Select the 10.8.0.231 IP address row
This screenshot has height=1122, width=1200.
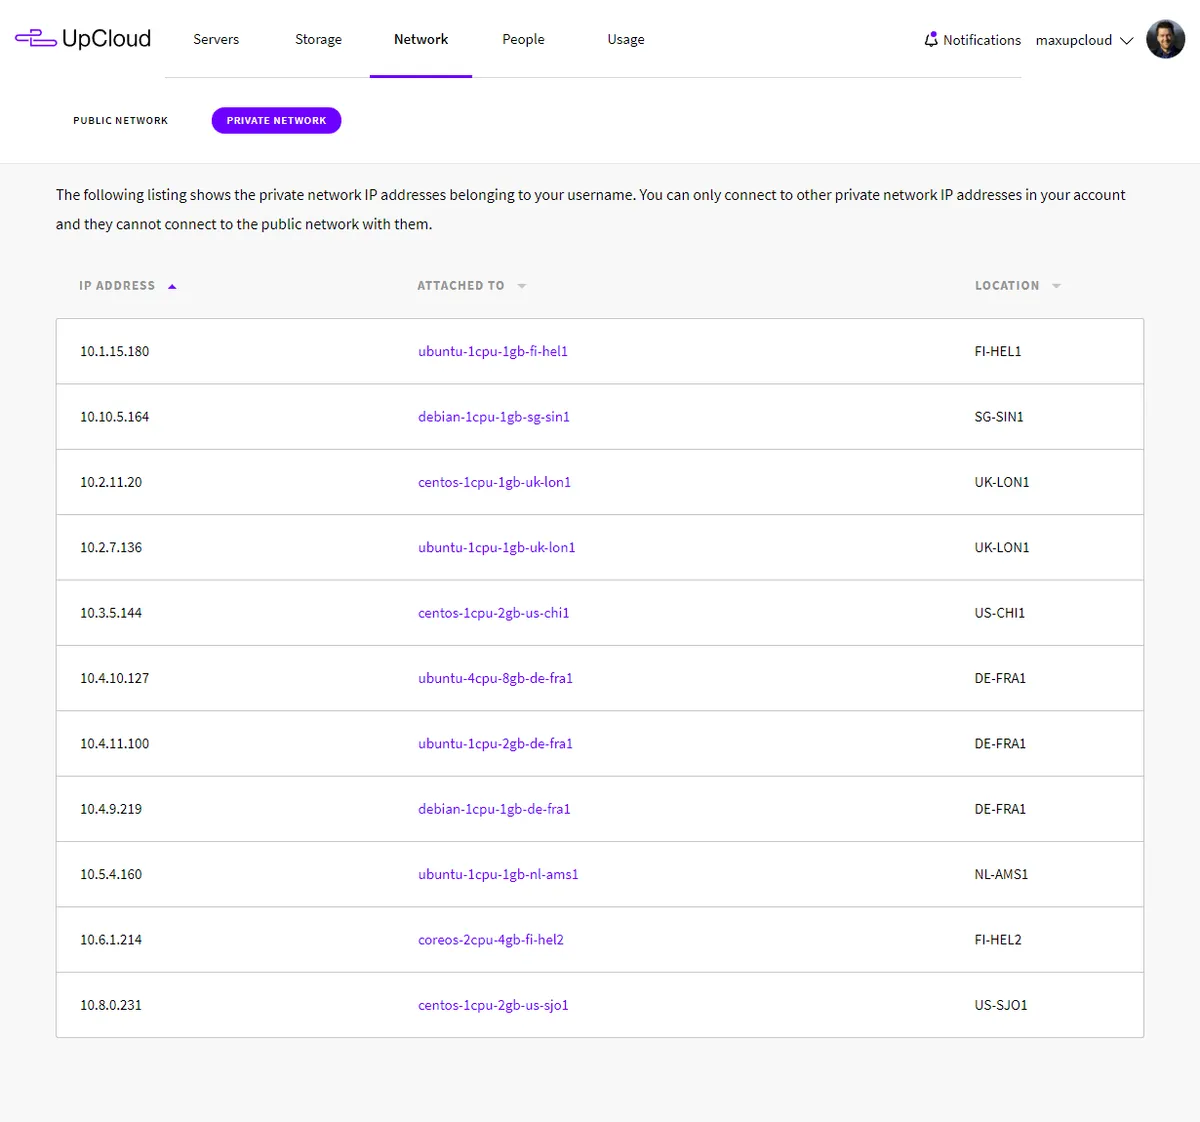[x=111, y=1005]
